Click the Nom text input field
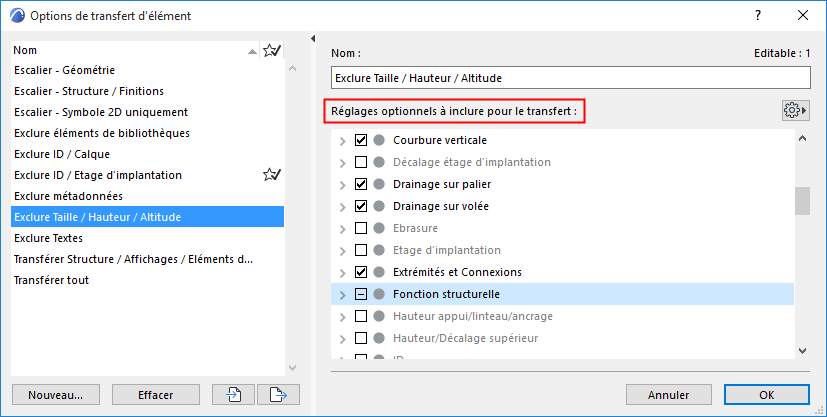This screenshot has height=417, width=827. coord(570,77)
